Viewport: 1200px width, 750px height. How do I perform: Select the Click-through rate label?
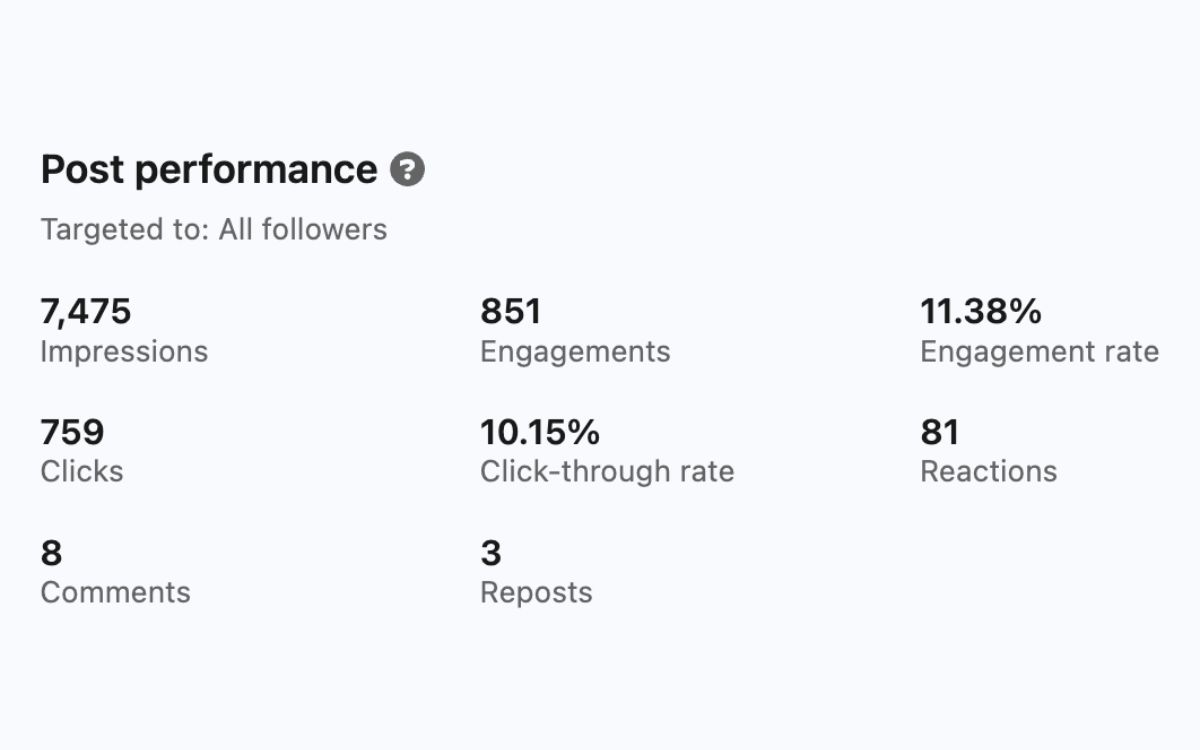click(x=607, y=471)
